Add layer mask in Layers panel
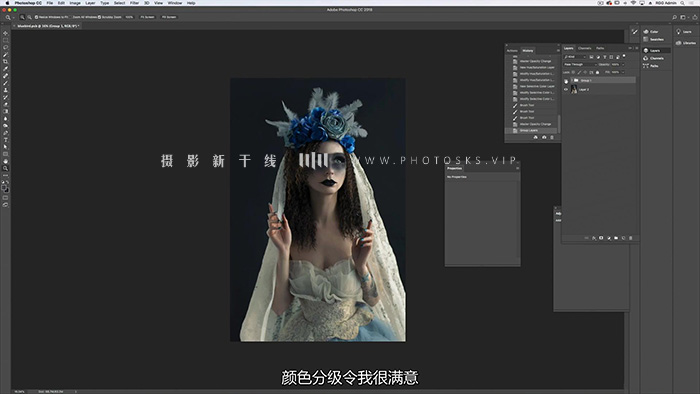The image size is (700, 394). [601, 238]
